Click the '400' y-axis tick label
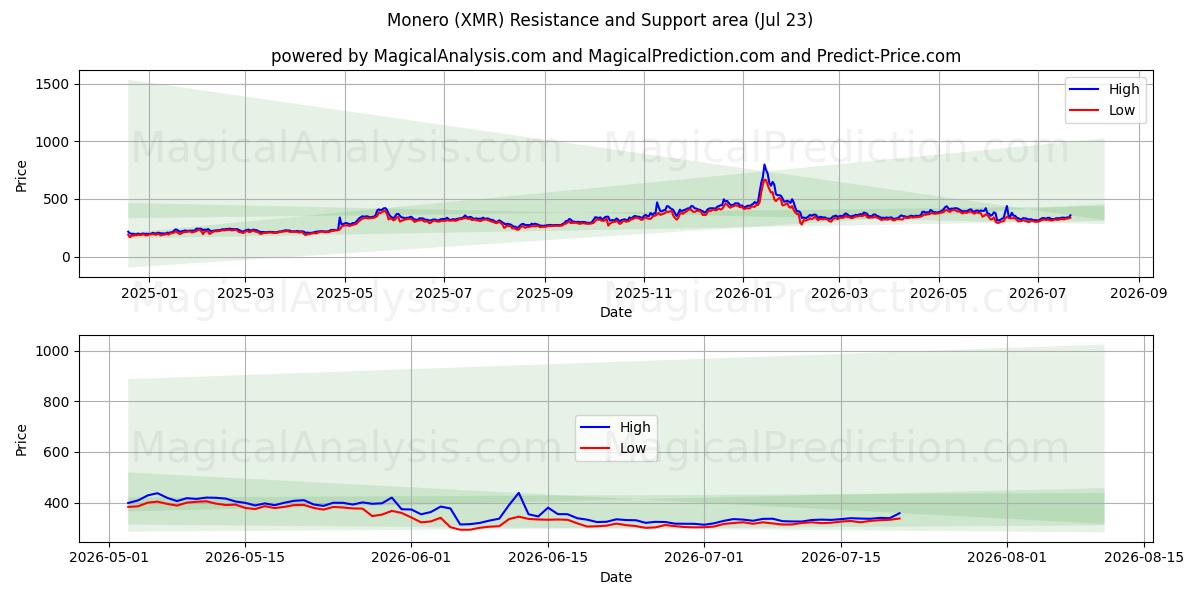Image resolution: width=1200 pixels, height=600 pixels. click(x=57, y=503)
